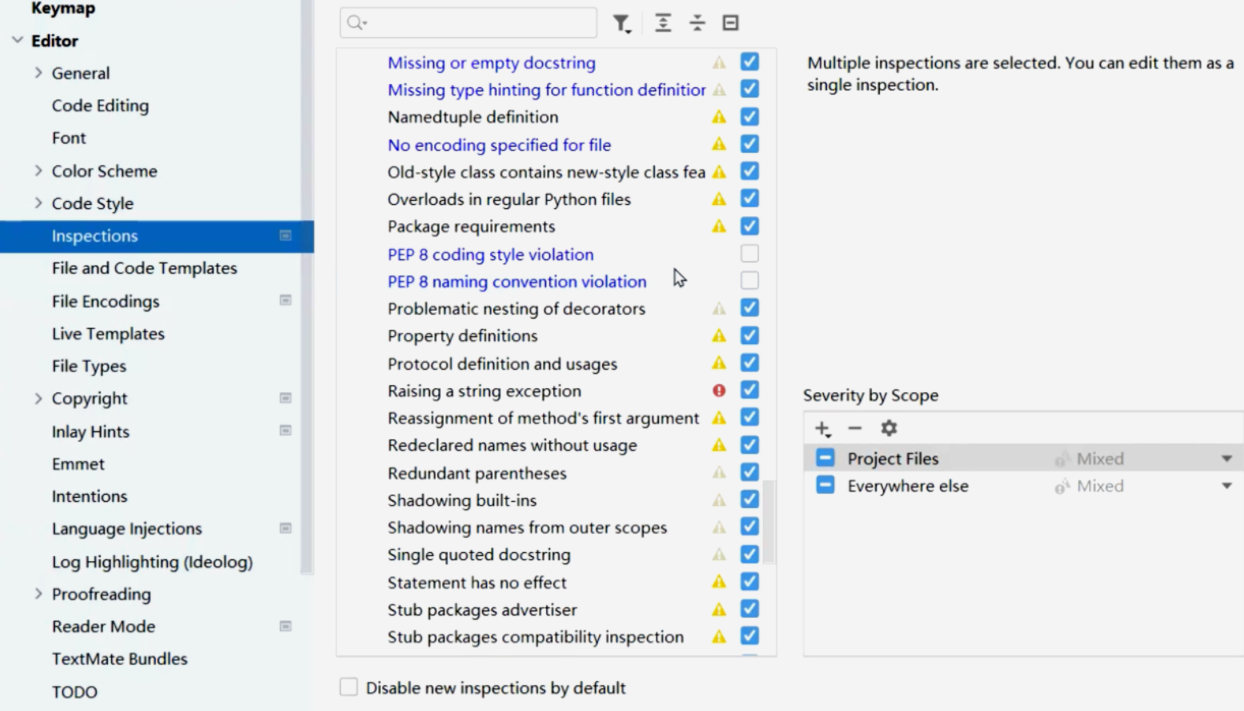Screen dimensions: 1244x711
Task: Click the inspections list vertical scrollbar
Action: (769, 522)
